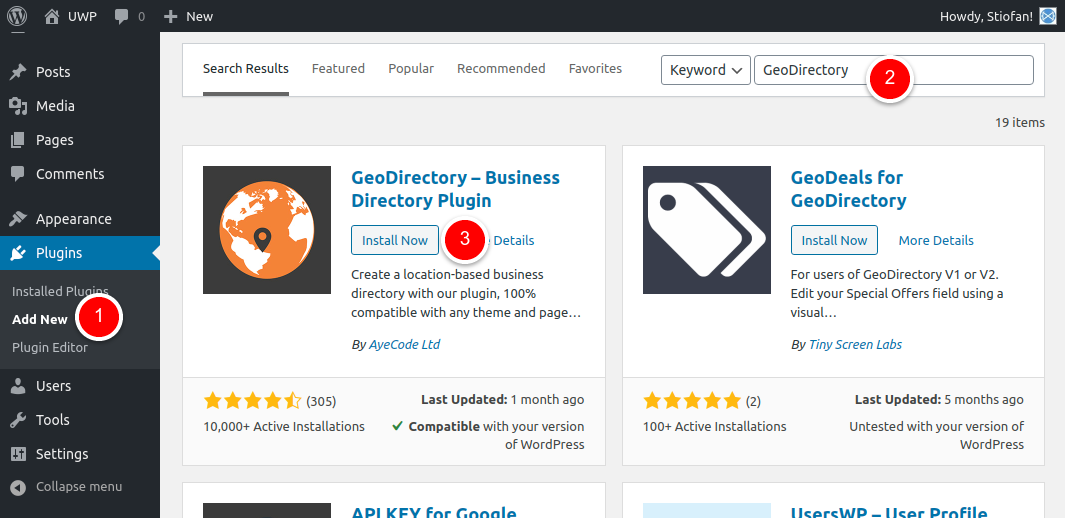Open the Appearance menu in sidebar
This screenshot has width=1065, height=518.
click(73, 219)
